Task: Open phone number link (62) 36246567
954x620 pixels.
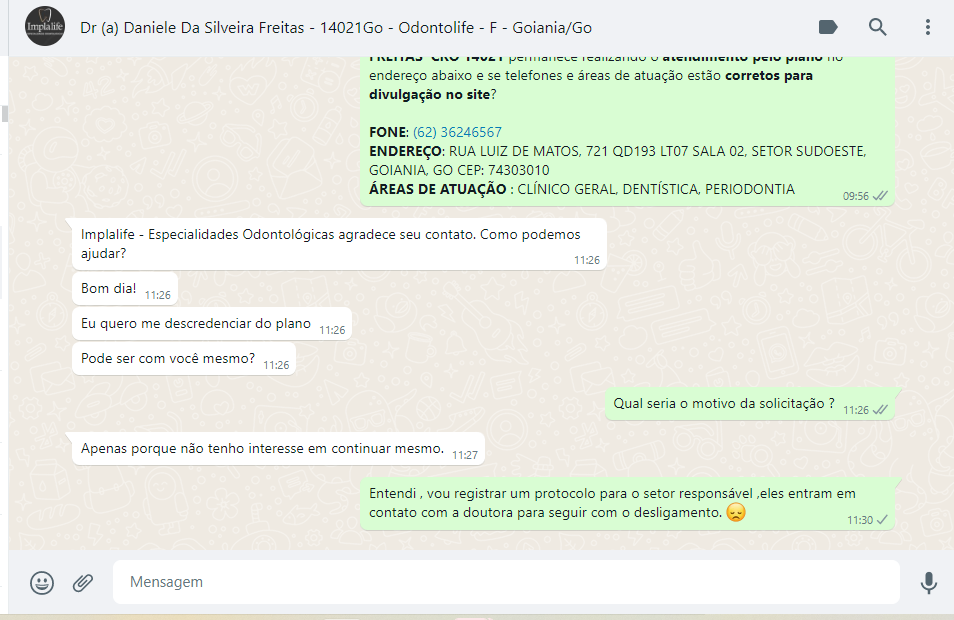Action: (458, 132)
